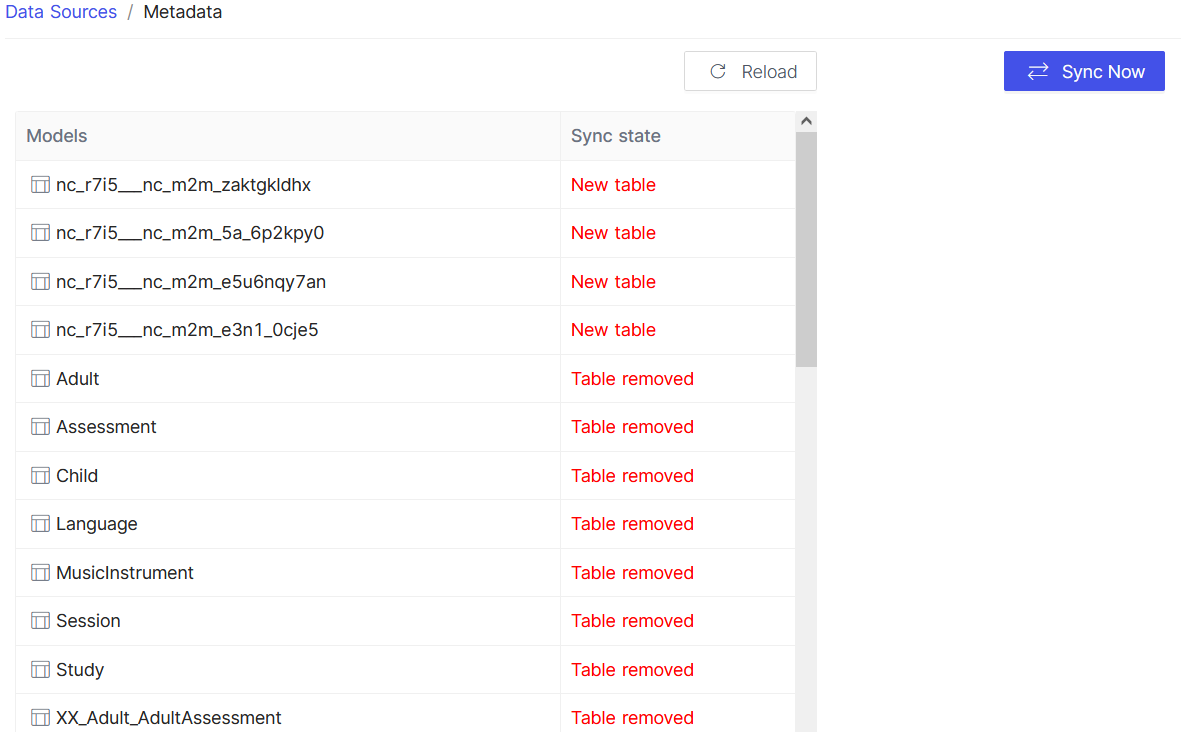Click the table icon beside Session
1181x732 pixels.
40,620
